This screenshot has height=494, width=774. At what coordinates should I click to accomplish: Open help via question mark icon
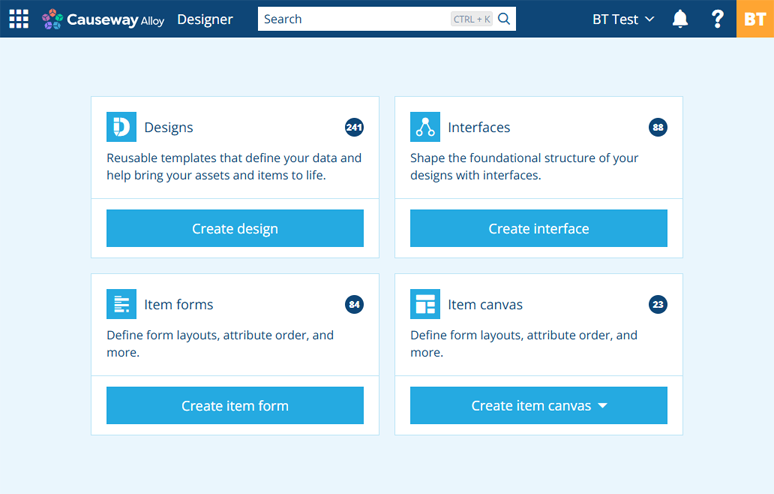717,19
